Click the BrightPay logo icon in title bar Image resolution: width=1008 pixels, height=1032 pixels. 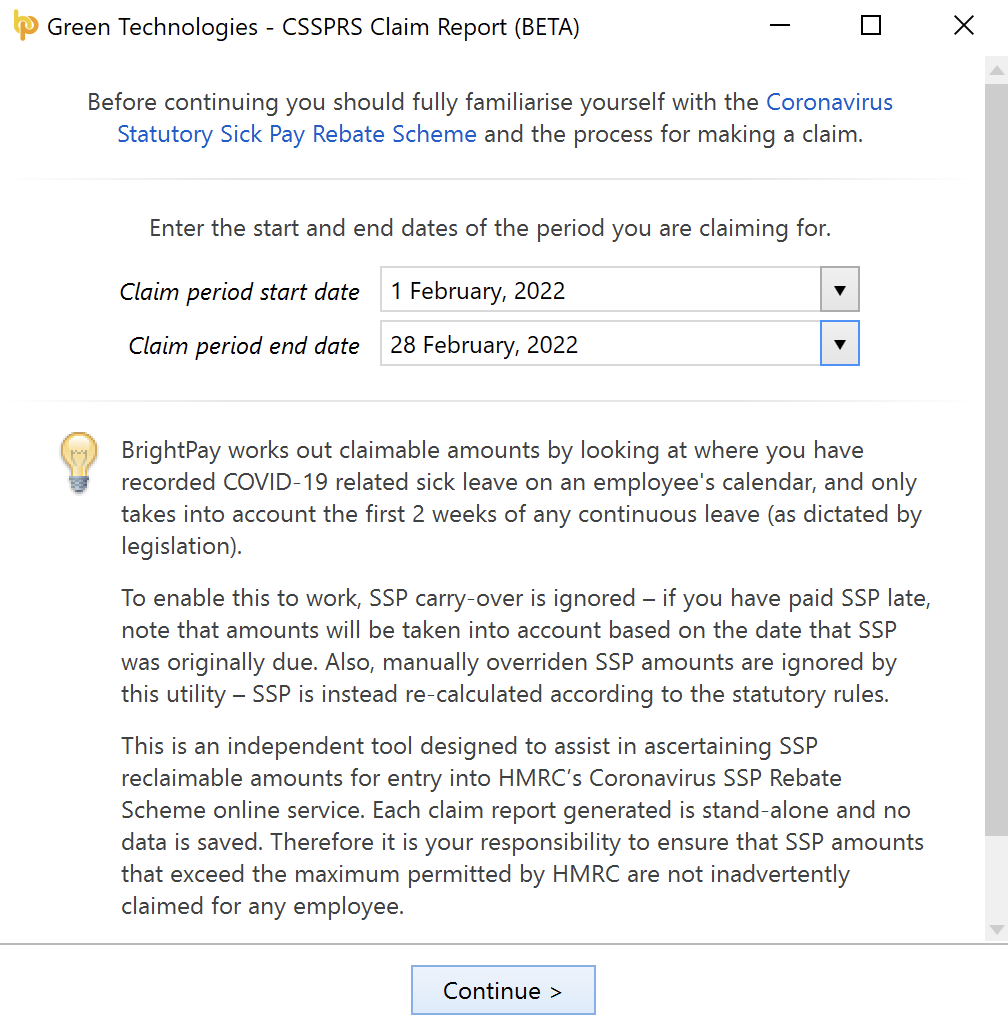(25, 26)
